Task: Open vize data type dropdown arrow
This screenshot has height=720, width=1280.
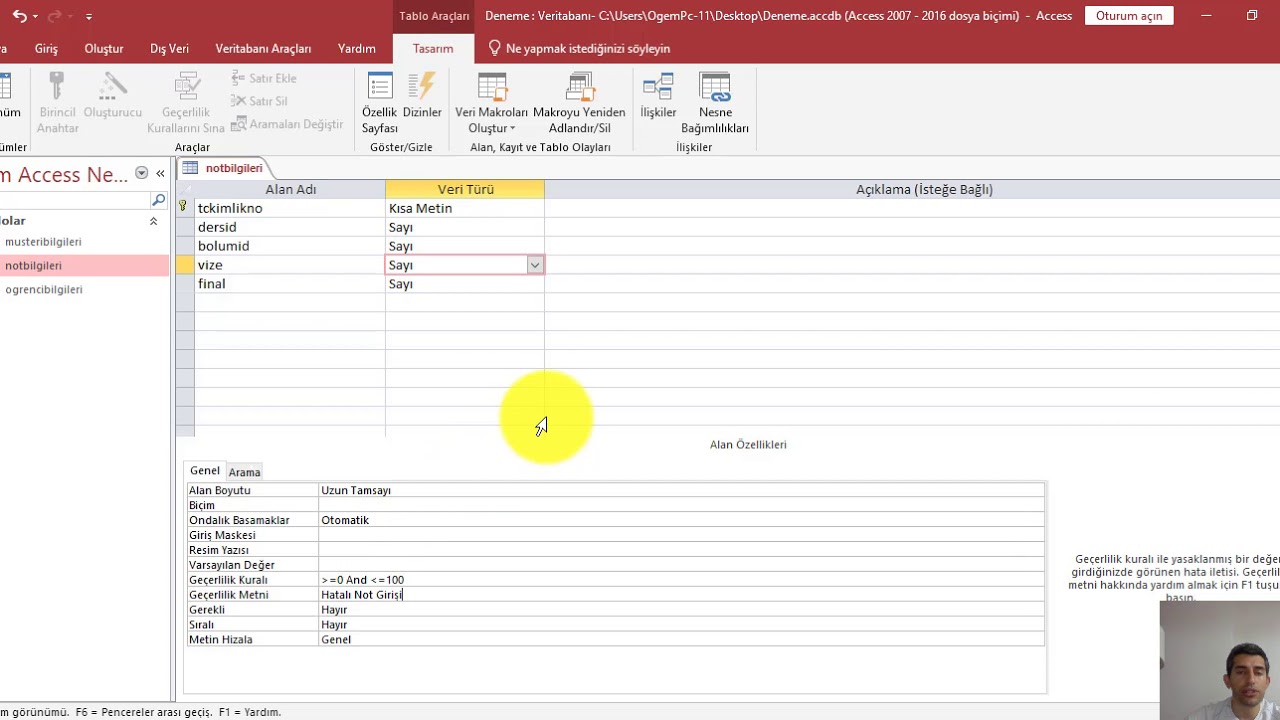Action: coord(535,265)
